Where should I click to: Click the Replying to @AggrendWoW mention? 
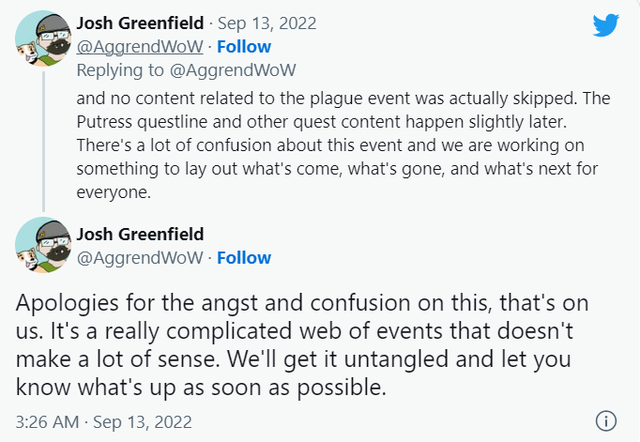point(233,70)
